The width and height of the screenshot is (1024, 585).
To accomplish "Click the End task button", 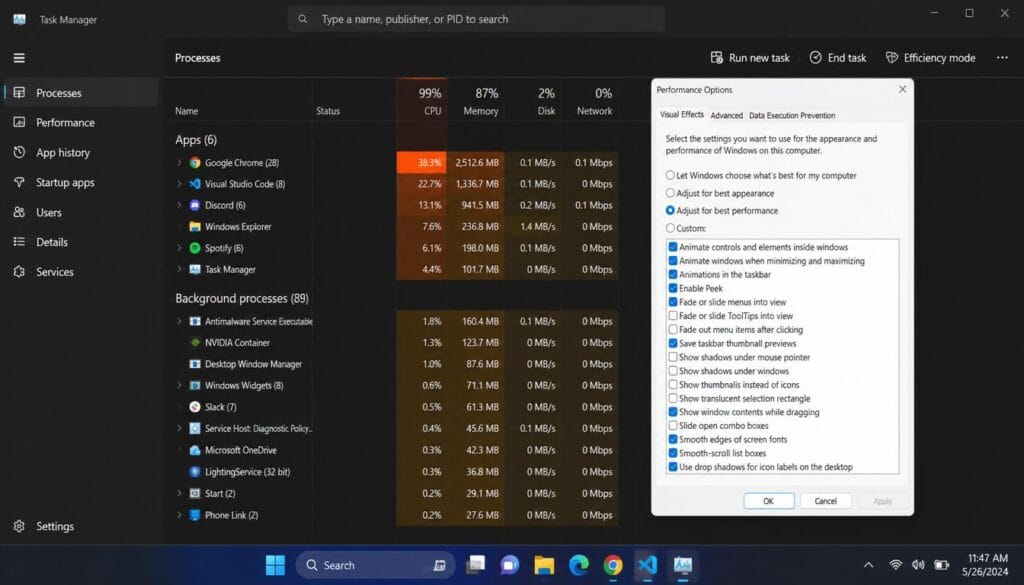I will [x=838, y=58].
